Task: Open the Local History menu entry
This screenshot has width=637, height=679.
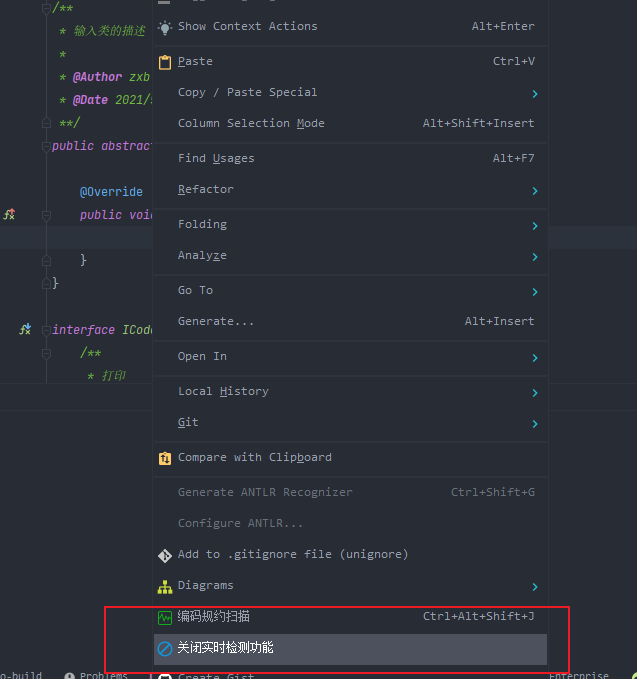Action: pos(350,392)
